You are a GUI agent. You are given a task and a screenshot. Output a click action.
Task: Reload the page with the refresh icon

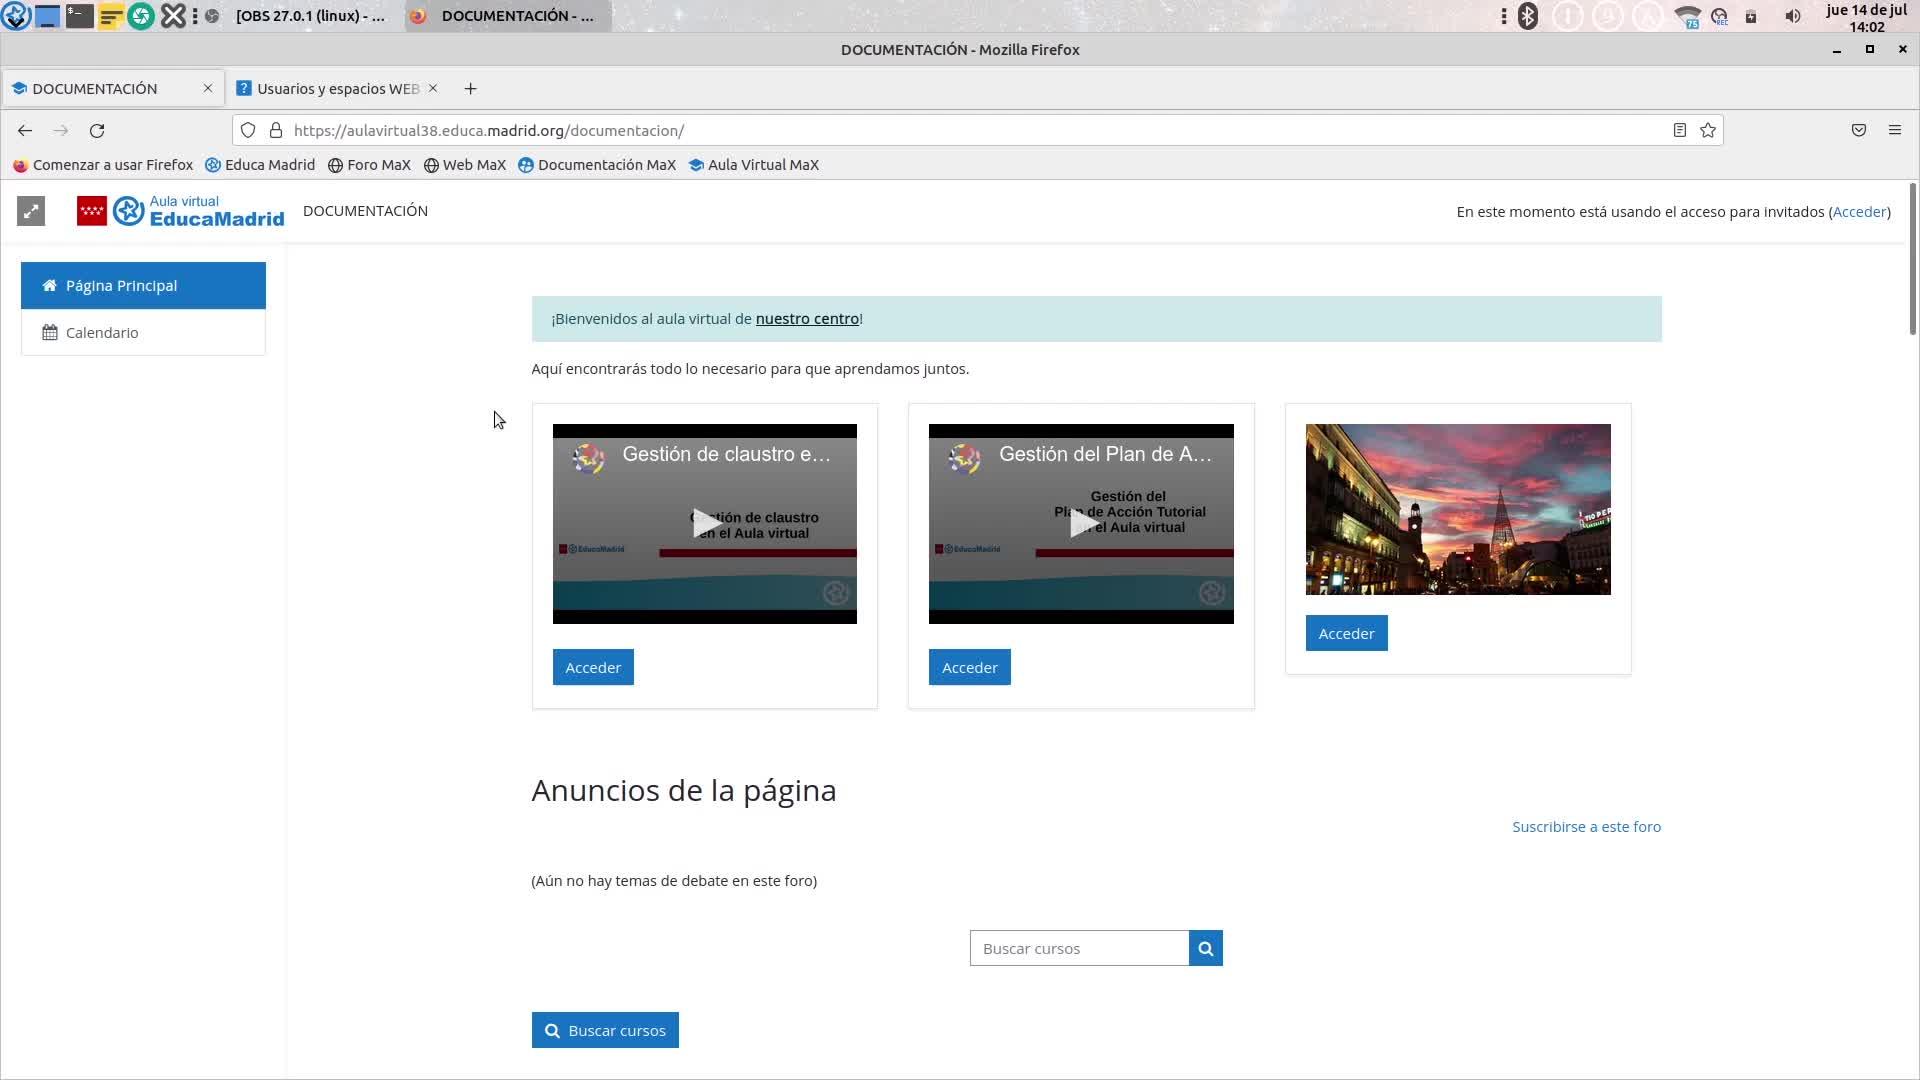[97, 131]
